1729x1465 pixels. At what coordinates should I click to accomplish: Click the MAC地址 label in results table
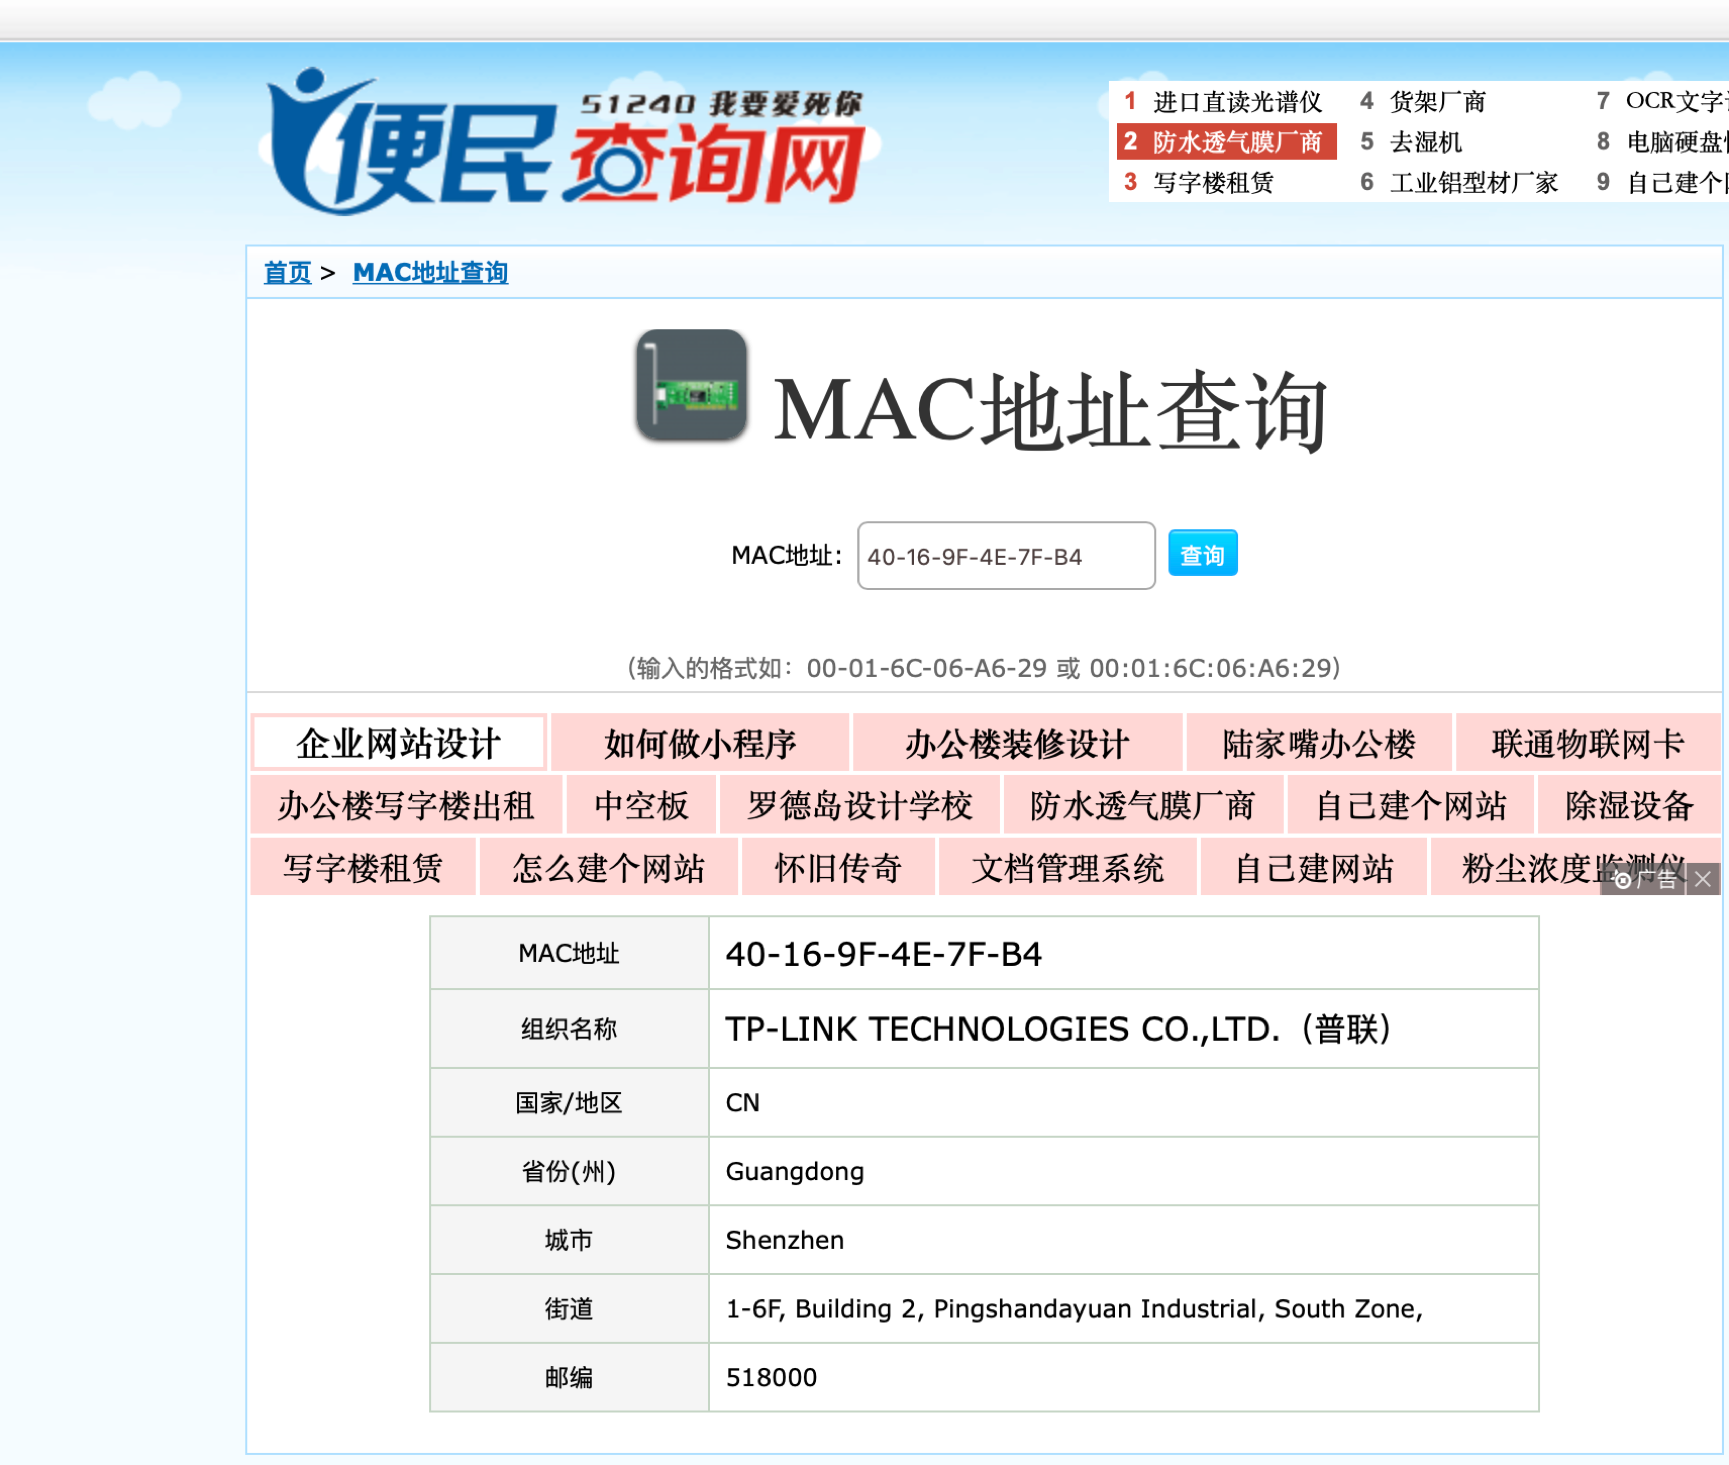pyautogui.click(x=569, y=954)
